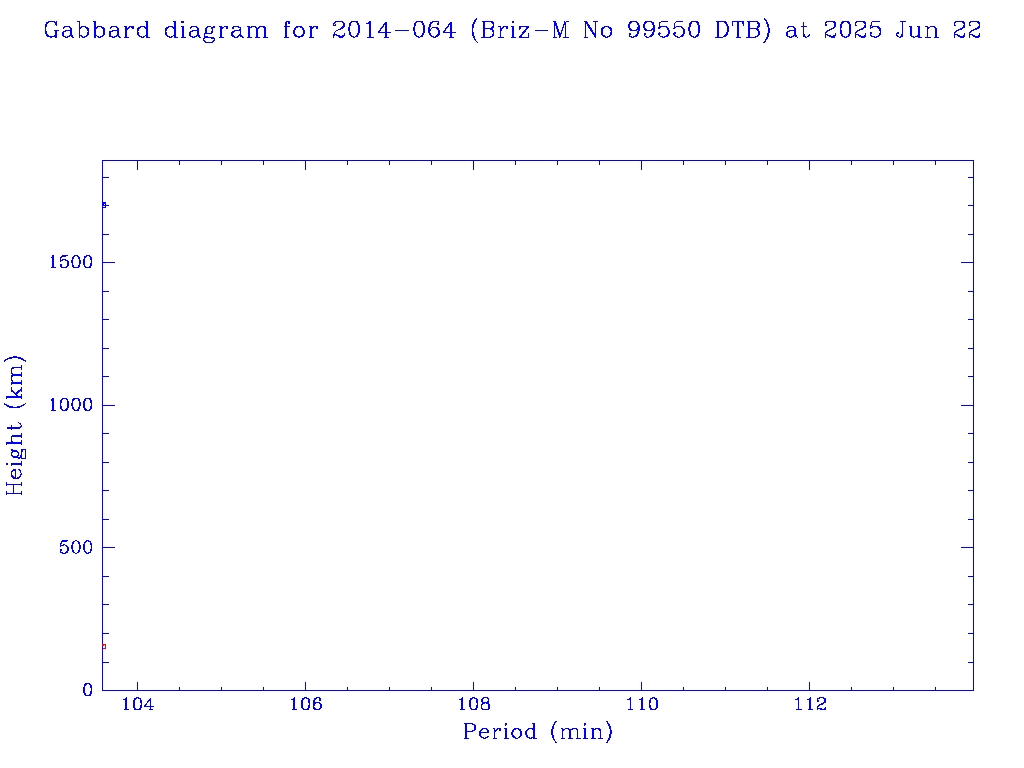Click the 106 tick label on period axis
The width and height of the screenshot is (1024, 768).
tap(305, 705)
